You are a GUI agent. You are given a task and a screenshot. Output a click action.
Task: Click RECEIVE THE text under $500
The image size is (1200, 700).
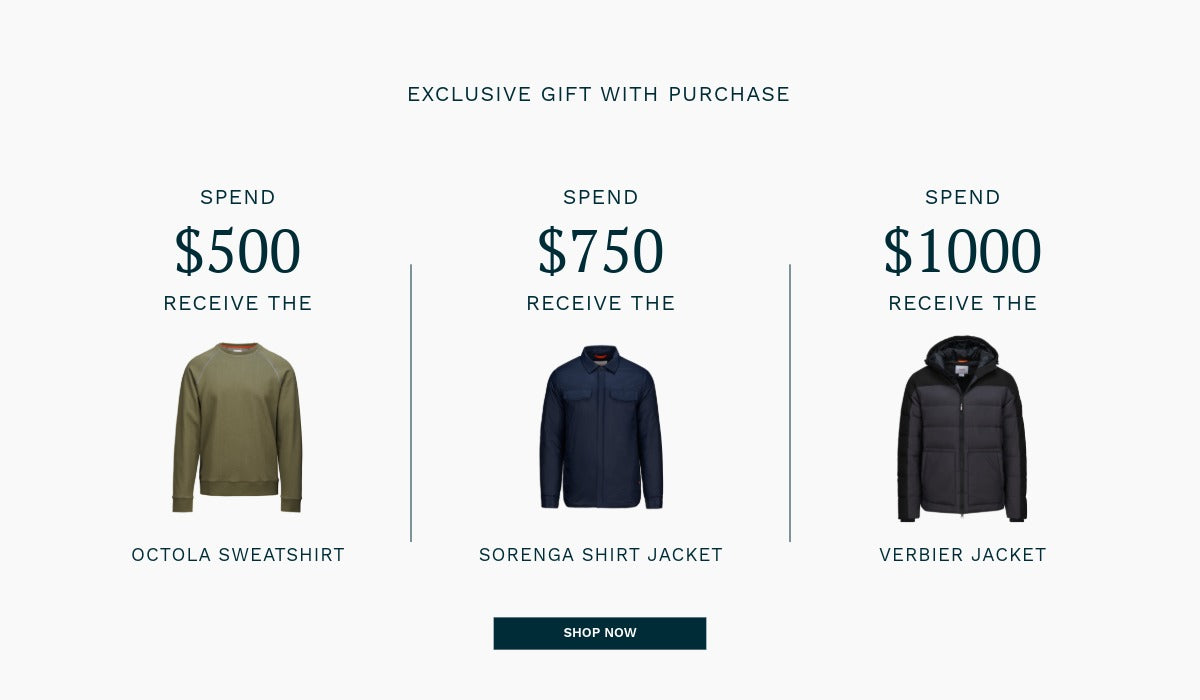click(x=237, y=303)
